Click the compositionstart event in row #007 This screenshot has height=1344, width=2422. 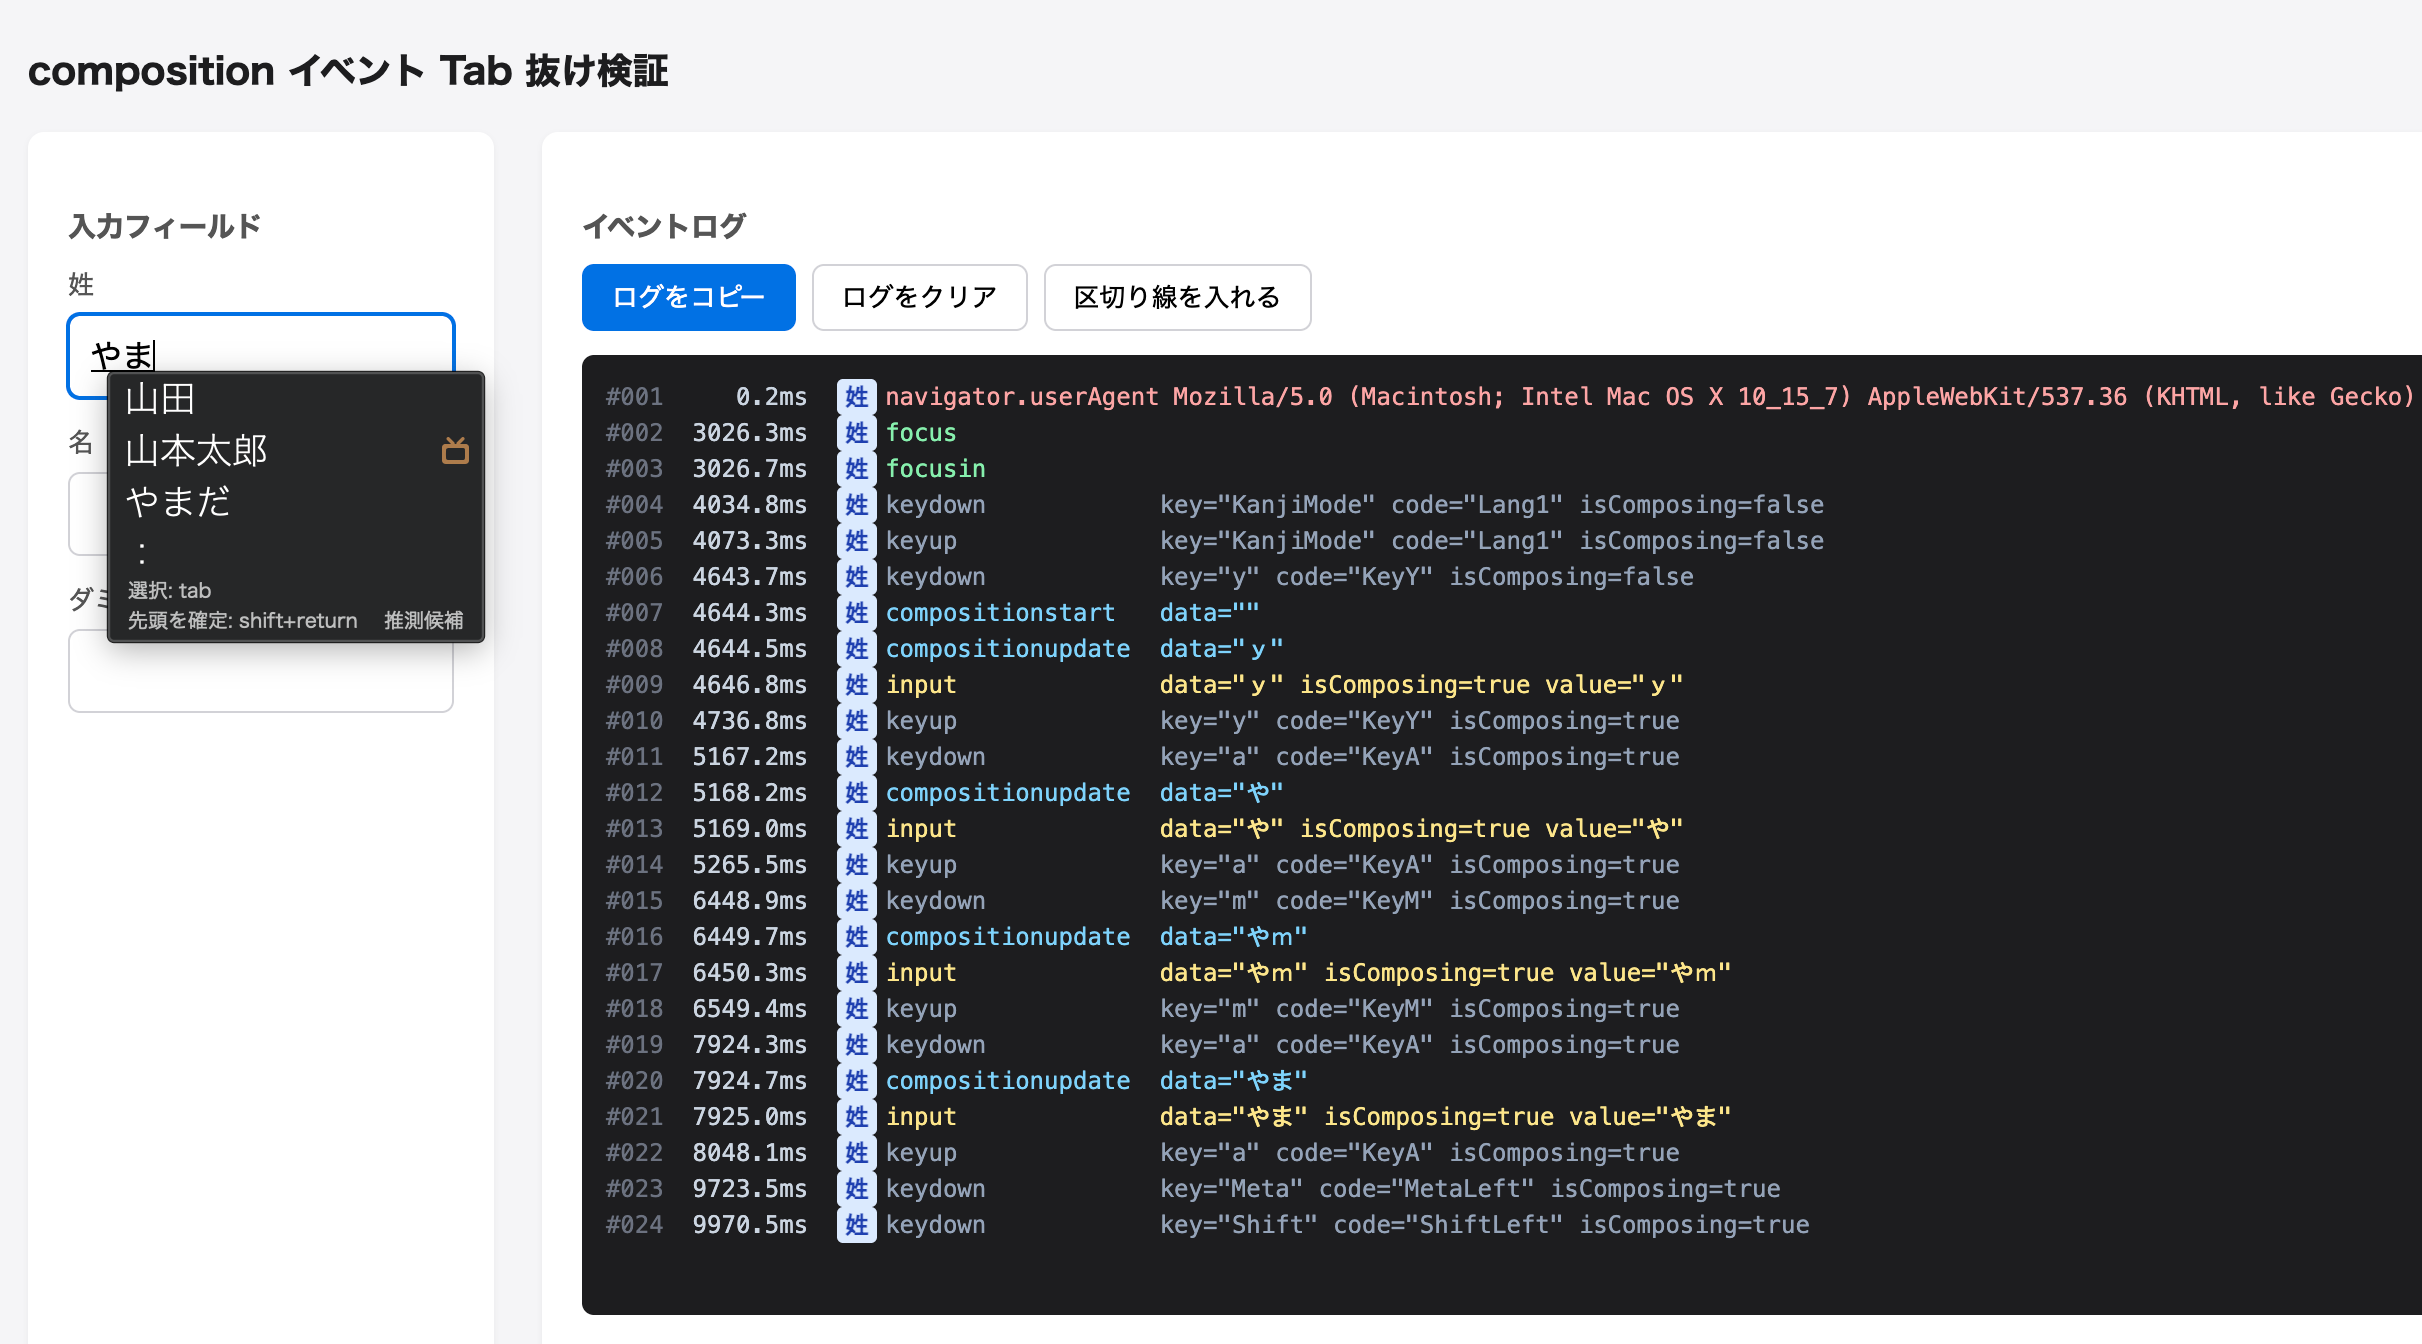(x=1000, y=613)
